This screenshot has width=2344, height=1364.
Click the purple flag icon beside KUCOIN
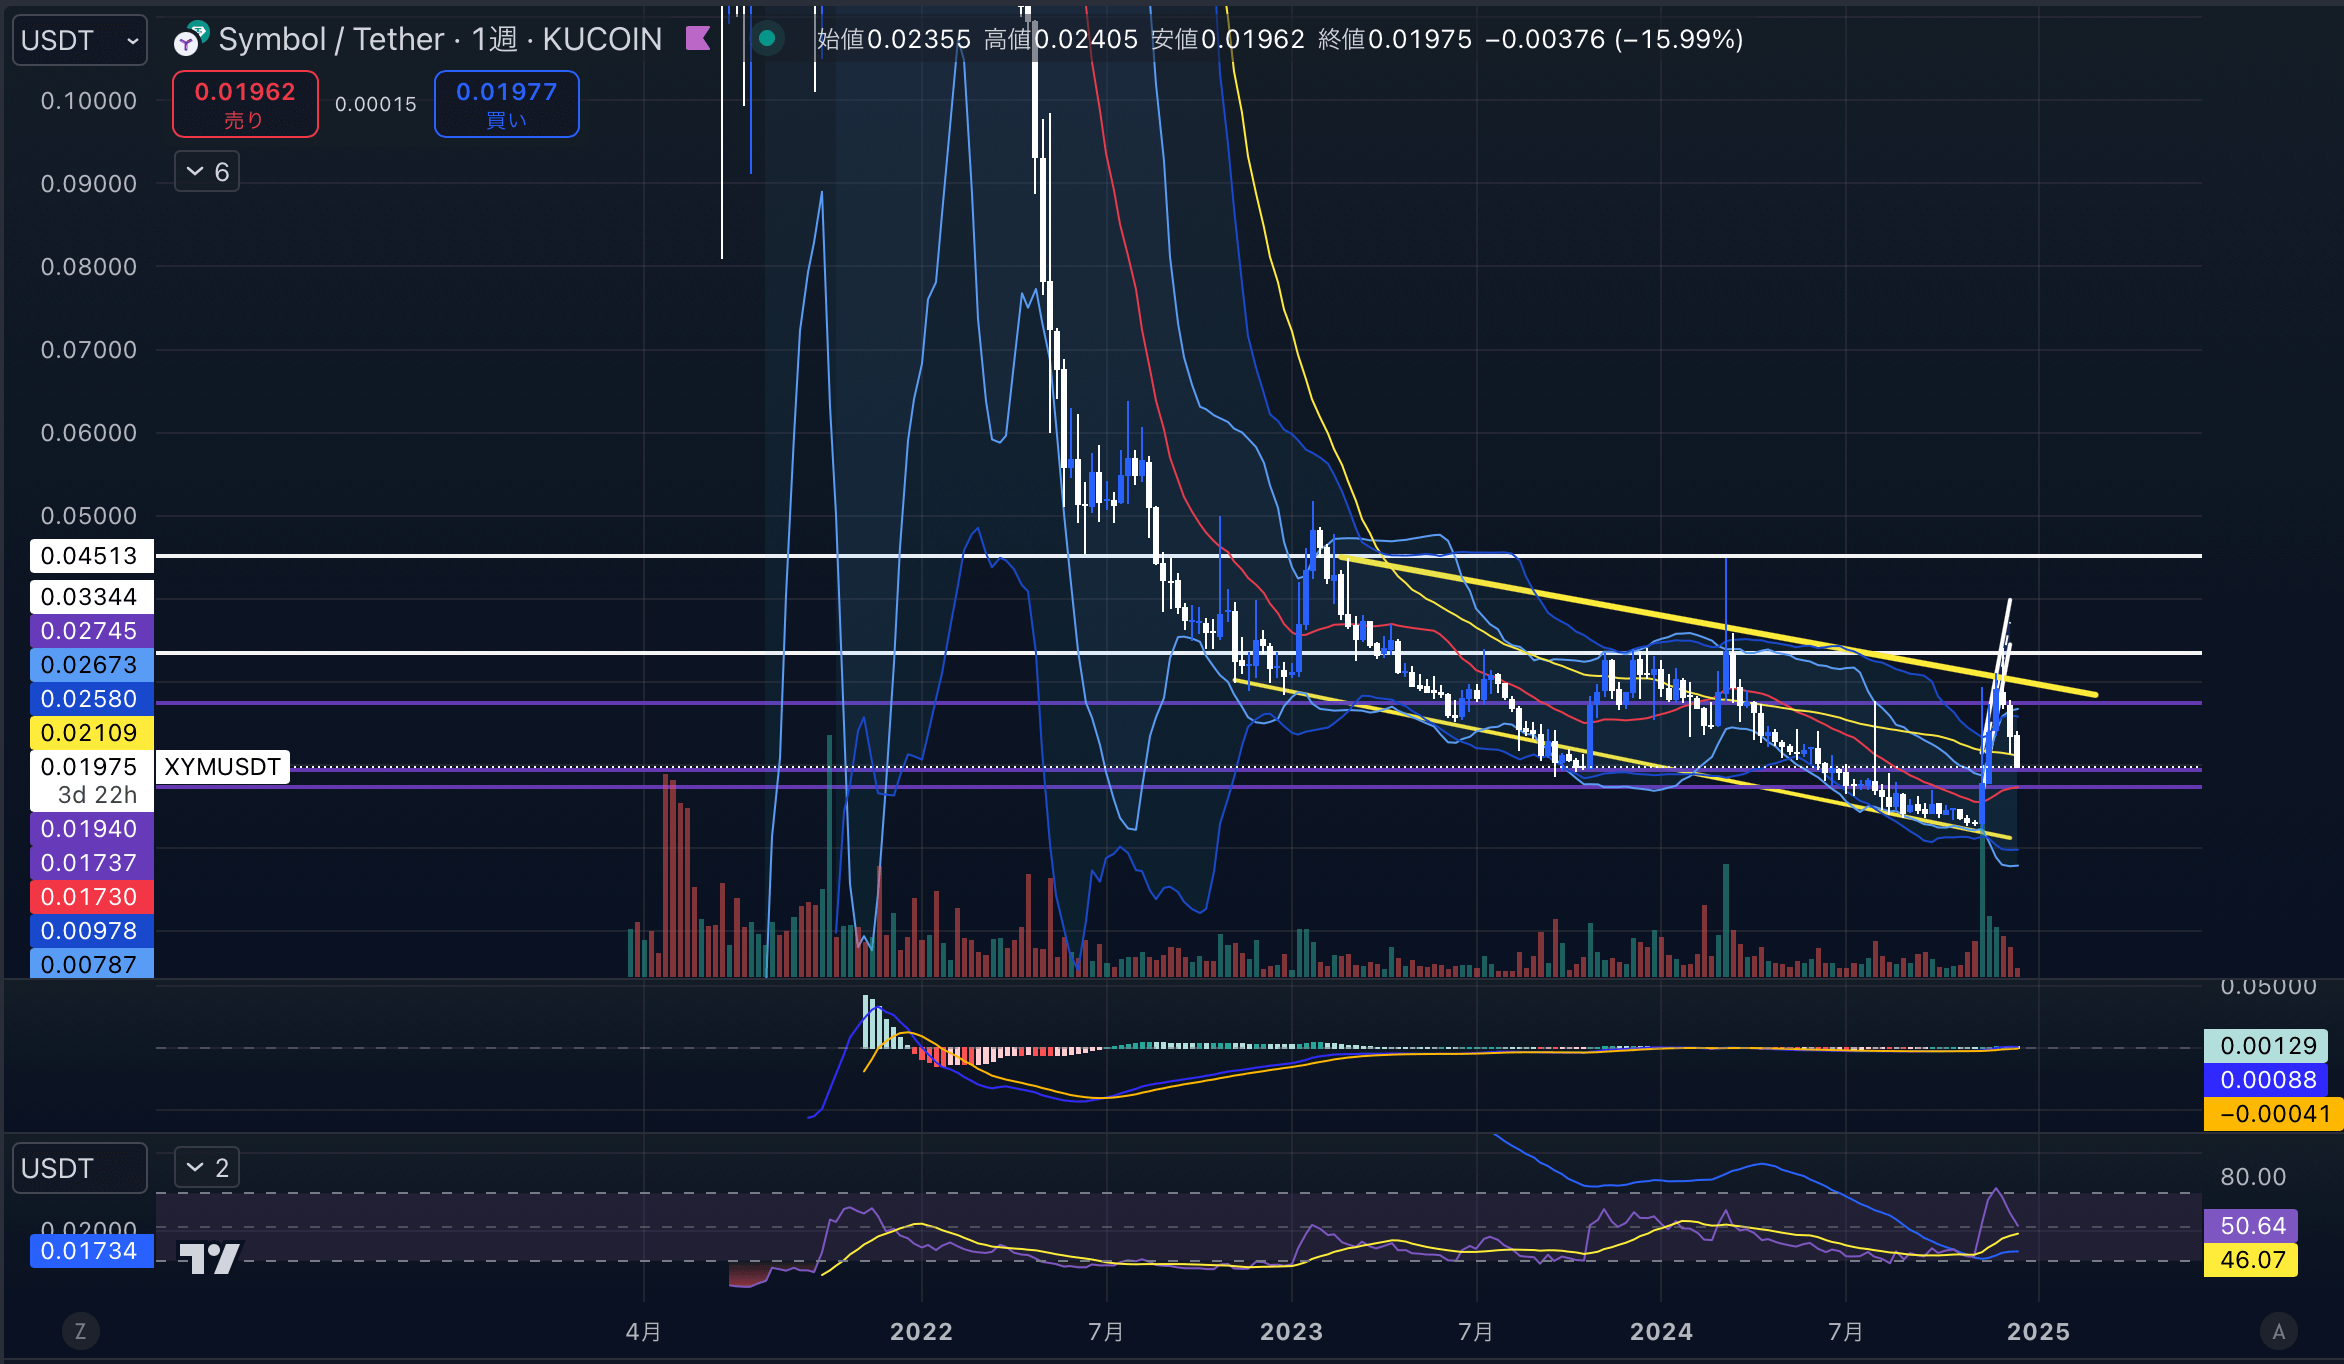coord(698,39)
